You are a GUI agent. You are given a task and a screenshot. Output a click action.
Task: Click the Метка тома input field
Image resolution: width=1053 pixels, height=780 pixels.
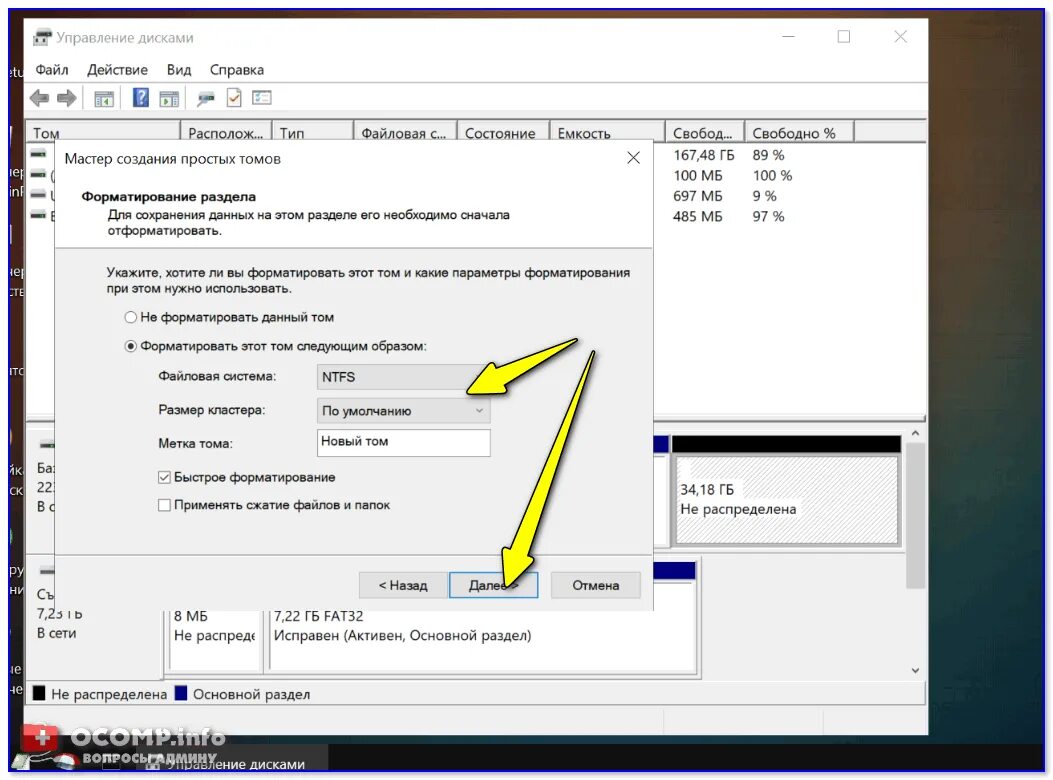tap(403, 443)
